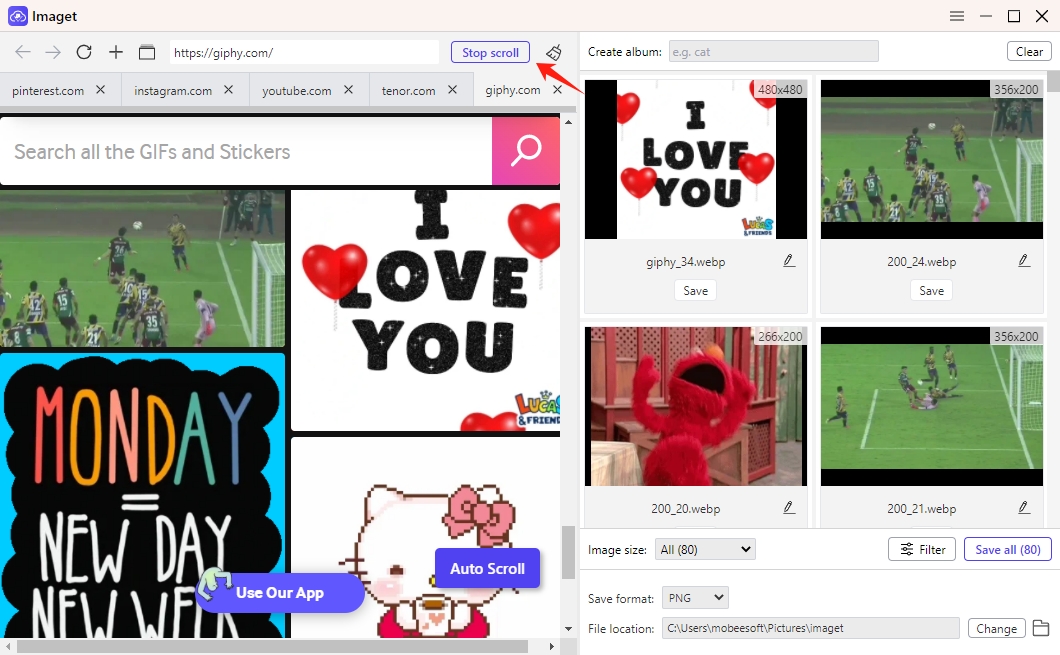Rename 200_21.webp with pencil icon
Viewport: 1060px width, 655px height.
1024,508
